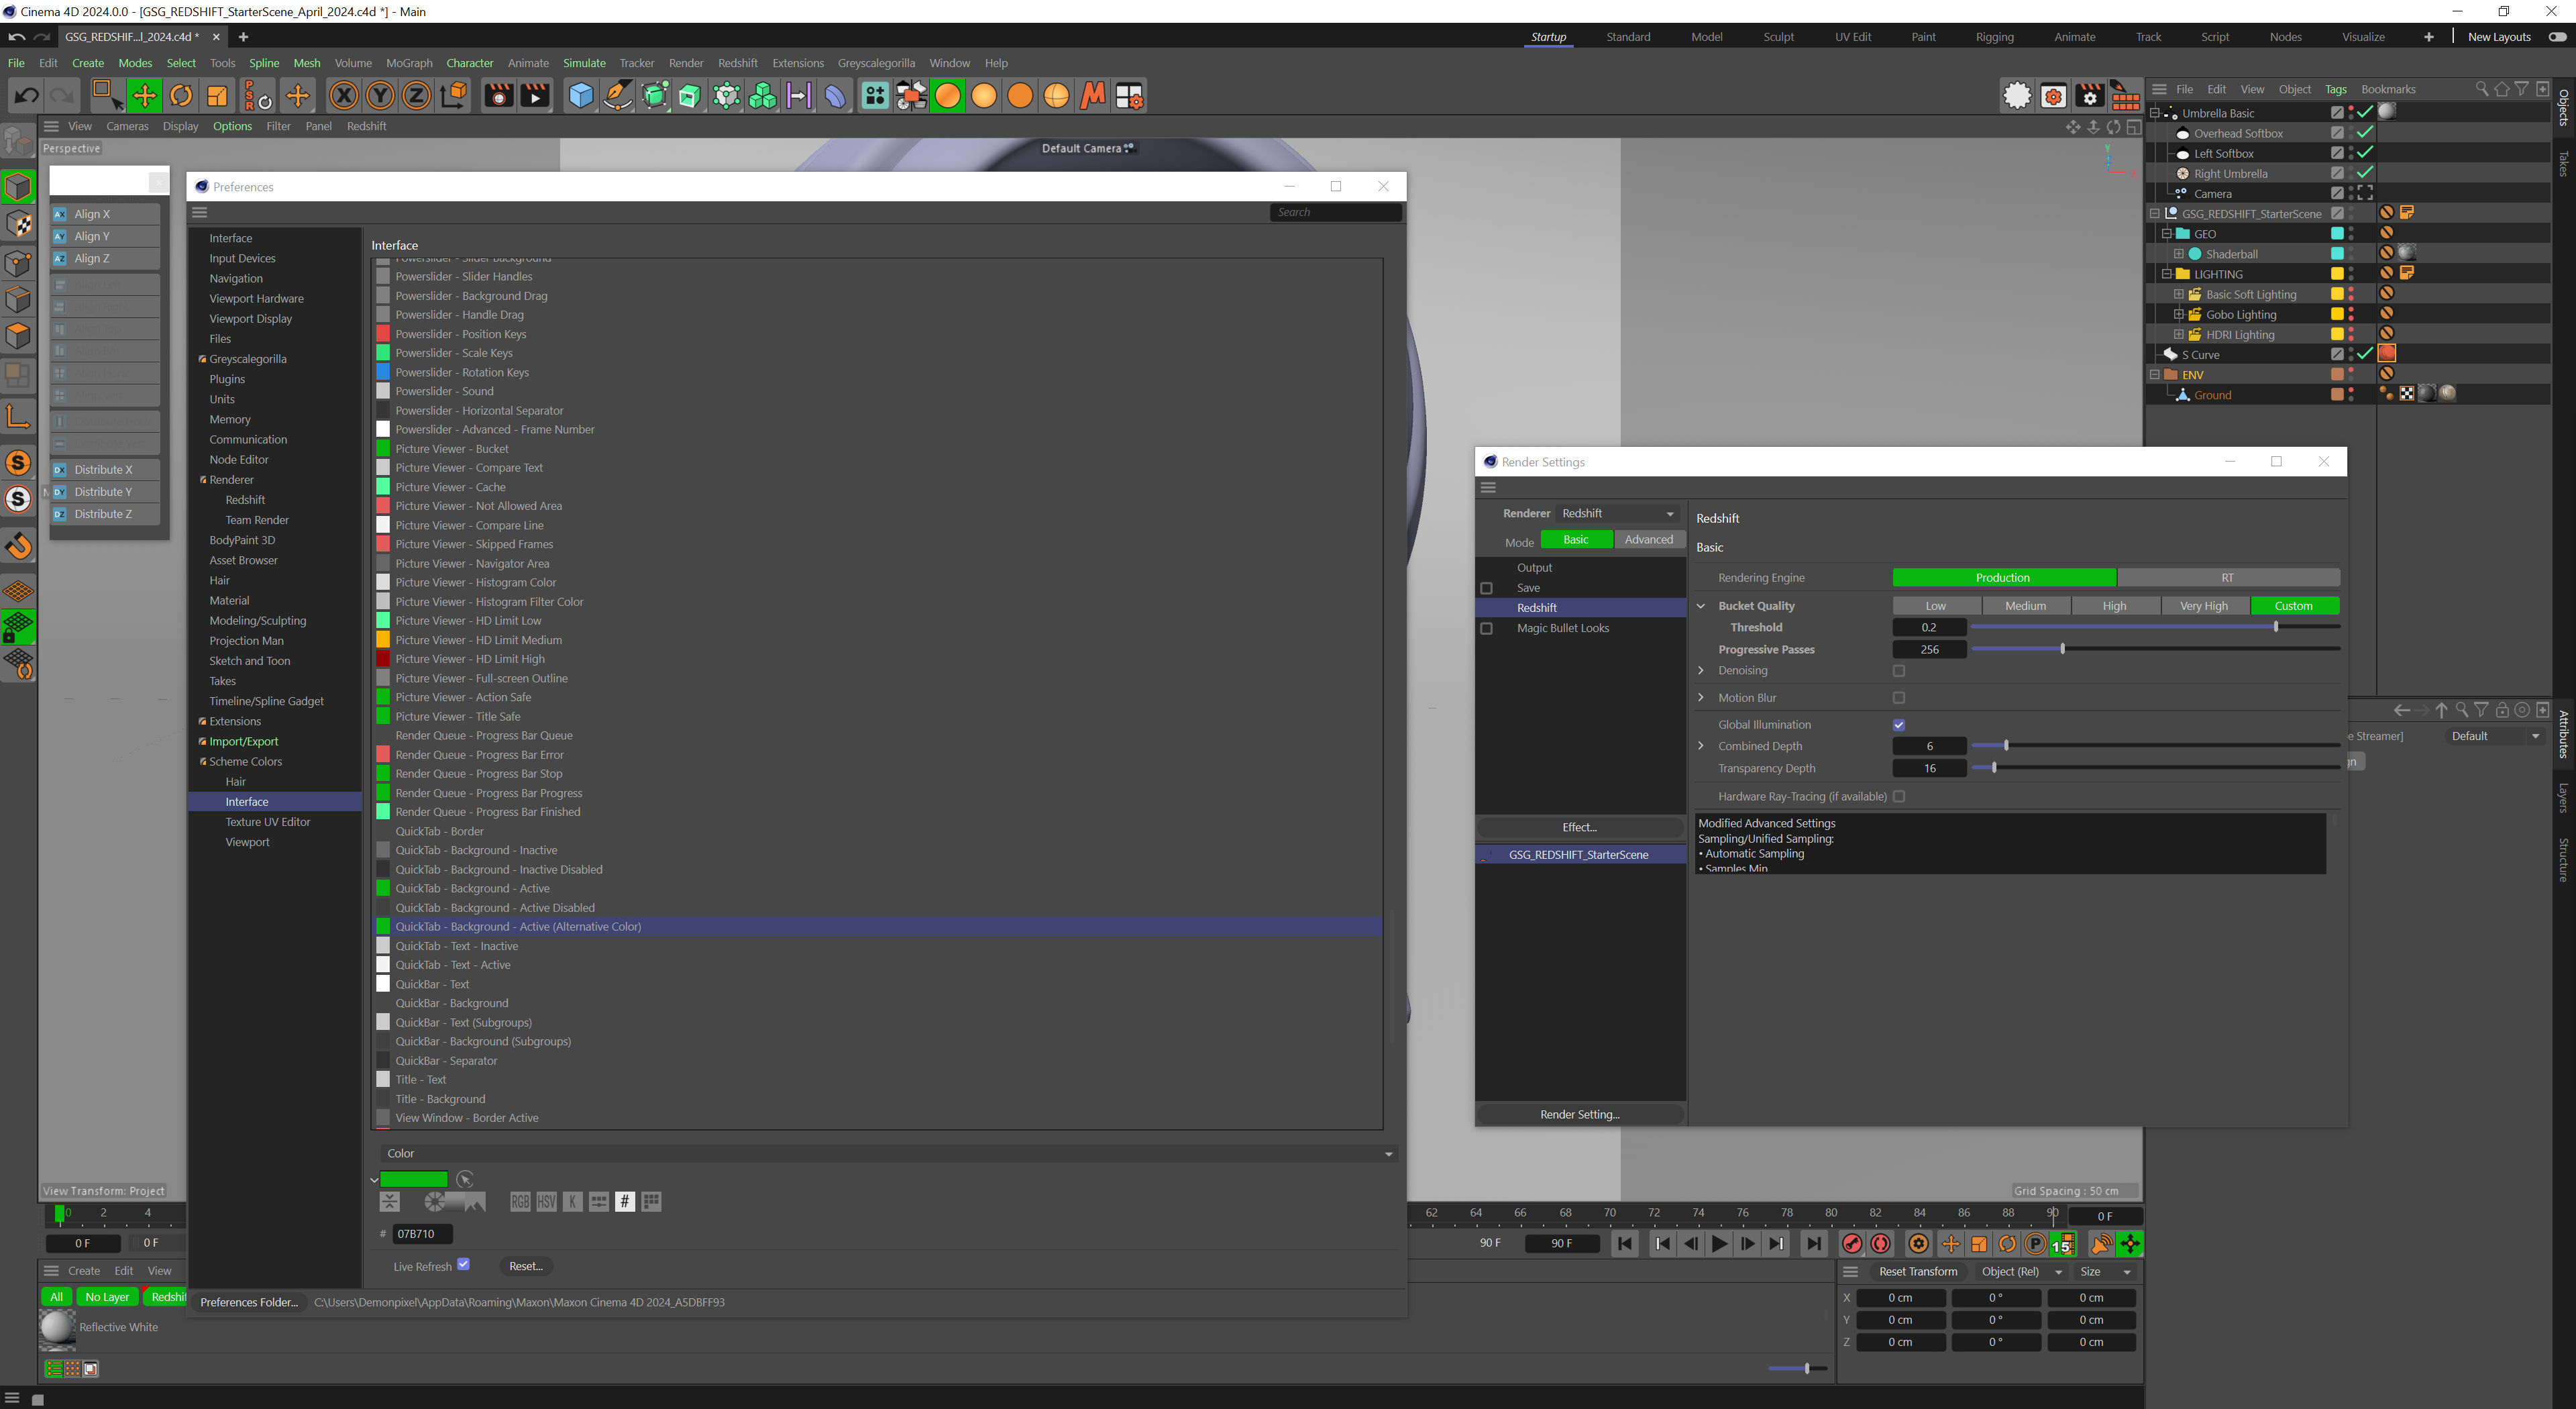Click the Reset... button

pyautogui.click(x=526, y=1266)
